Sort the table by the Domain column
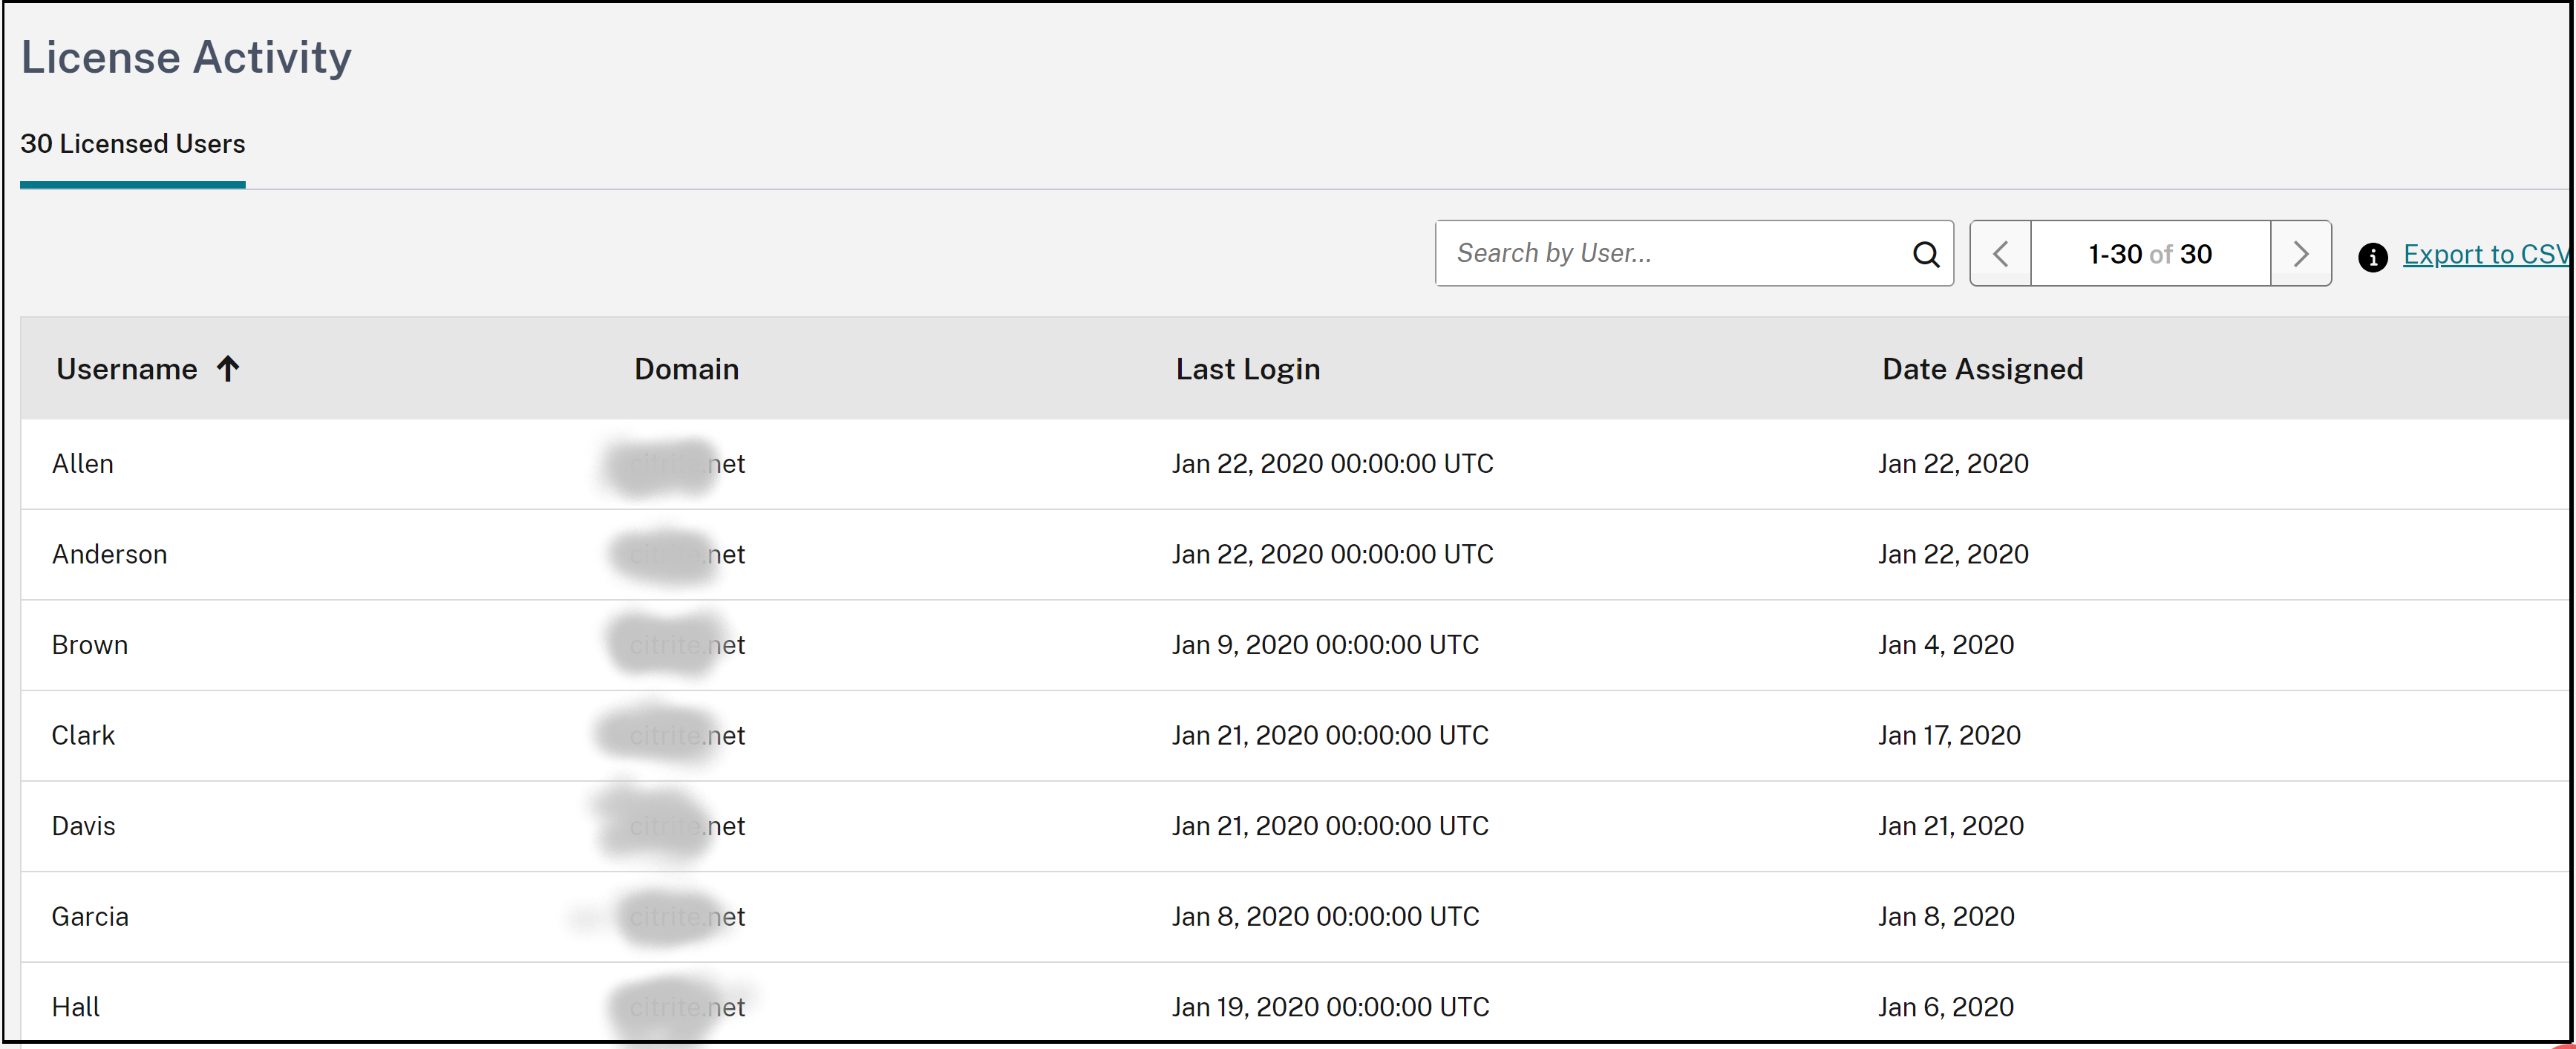Viewport: 2576px width, 1049px height. 686,369
